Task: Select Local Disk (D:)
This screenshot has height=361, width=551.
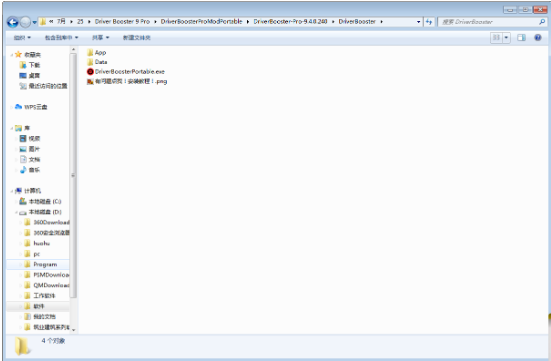Action: click(x=40, y=212)
